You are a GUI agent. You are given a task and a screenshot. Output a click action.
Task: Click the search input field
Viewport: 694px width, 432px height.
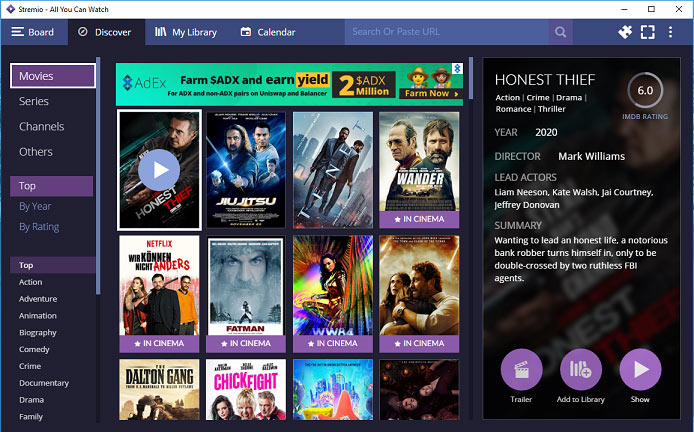coord(447,32)
